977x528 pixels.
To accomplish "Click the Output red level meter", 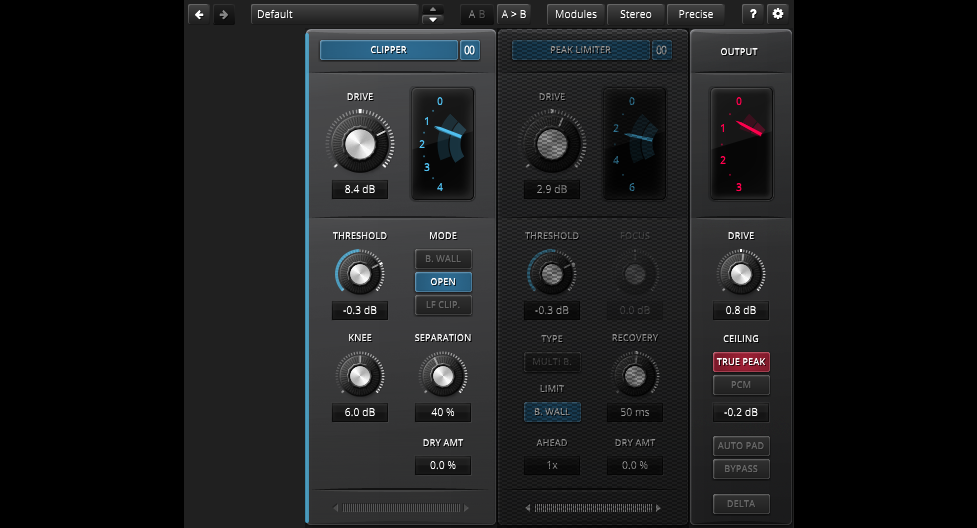I will 741,142.
